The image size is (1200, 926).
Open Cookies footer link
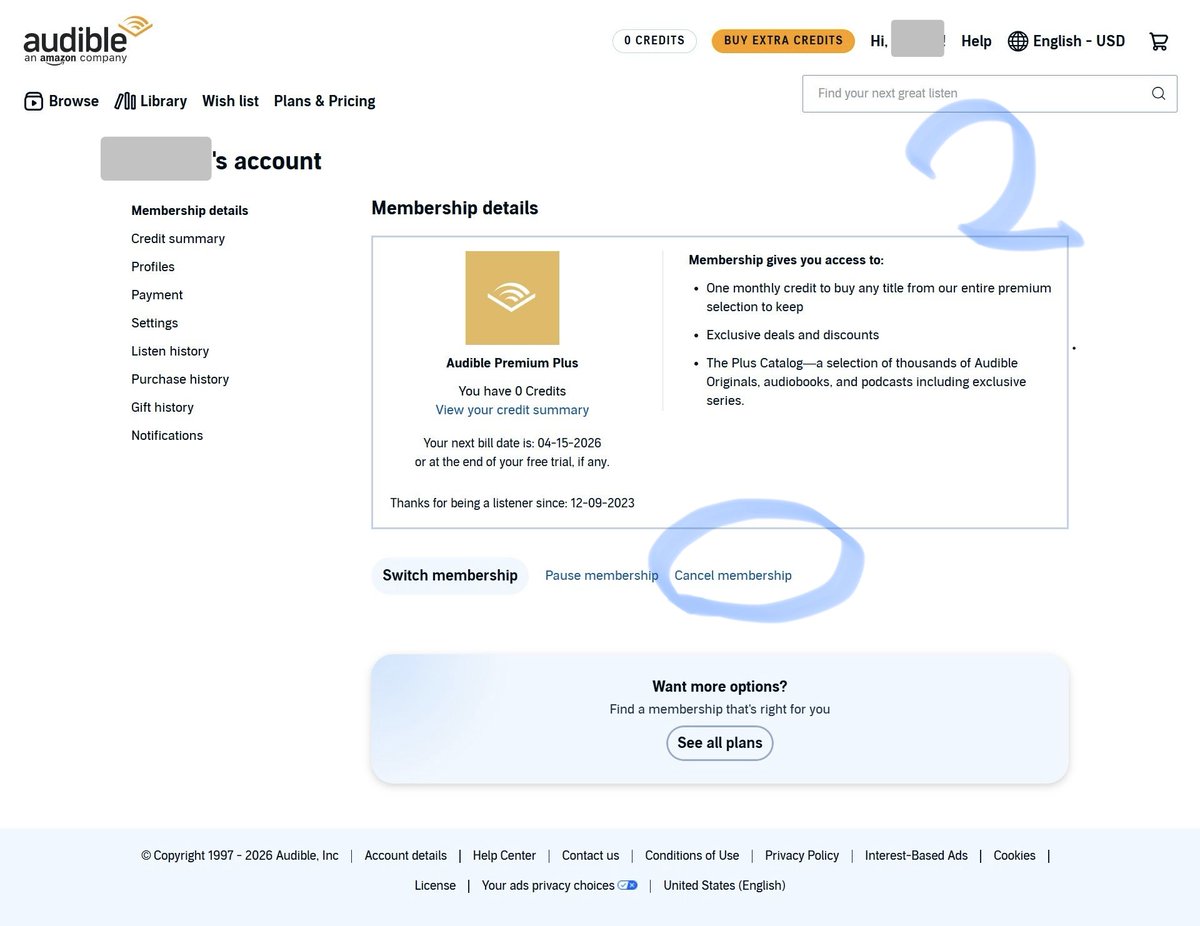click(x=1015, y=856)
